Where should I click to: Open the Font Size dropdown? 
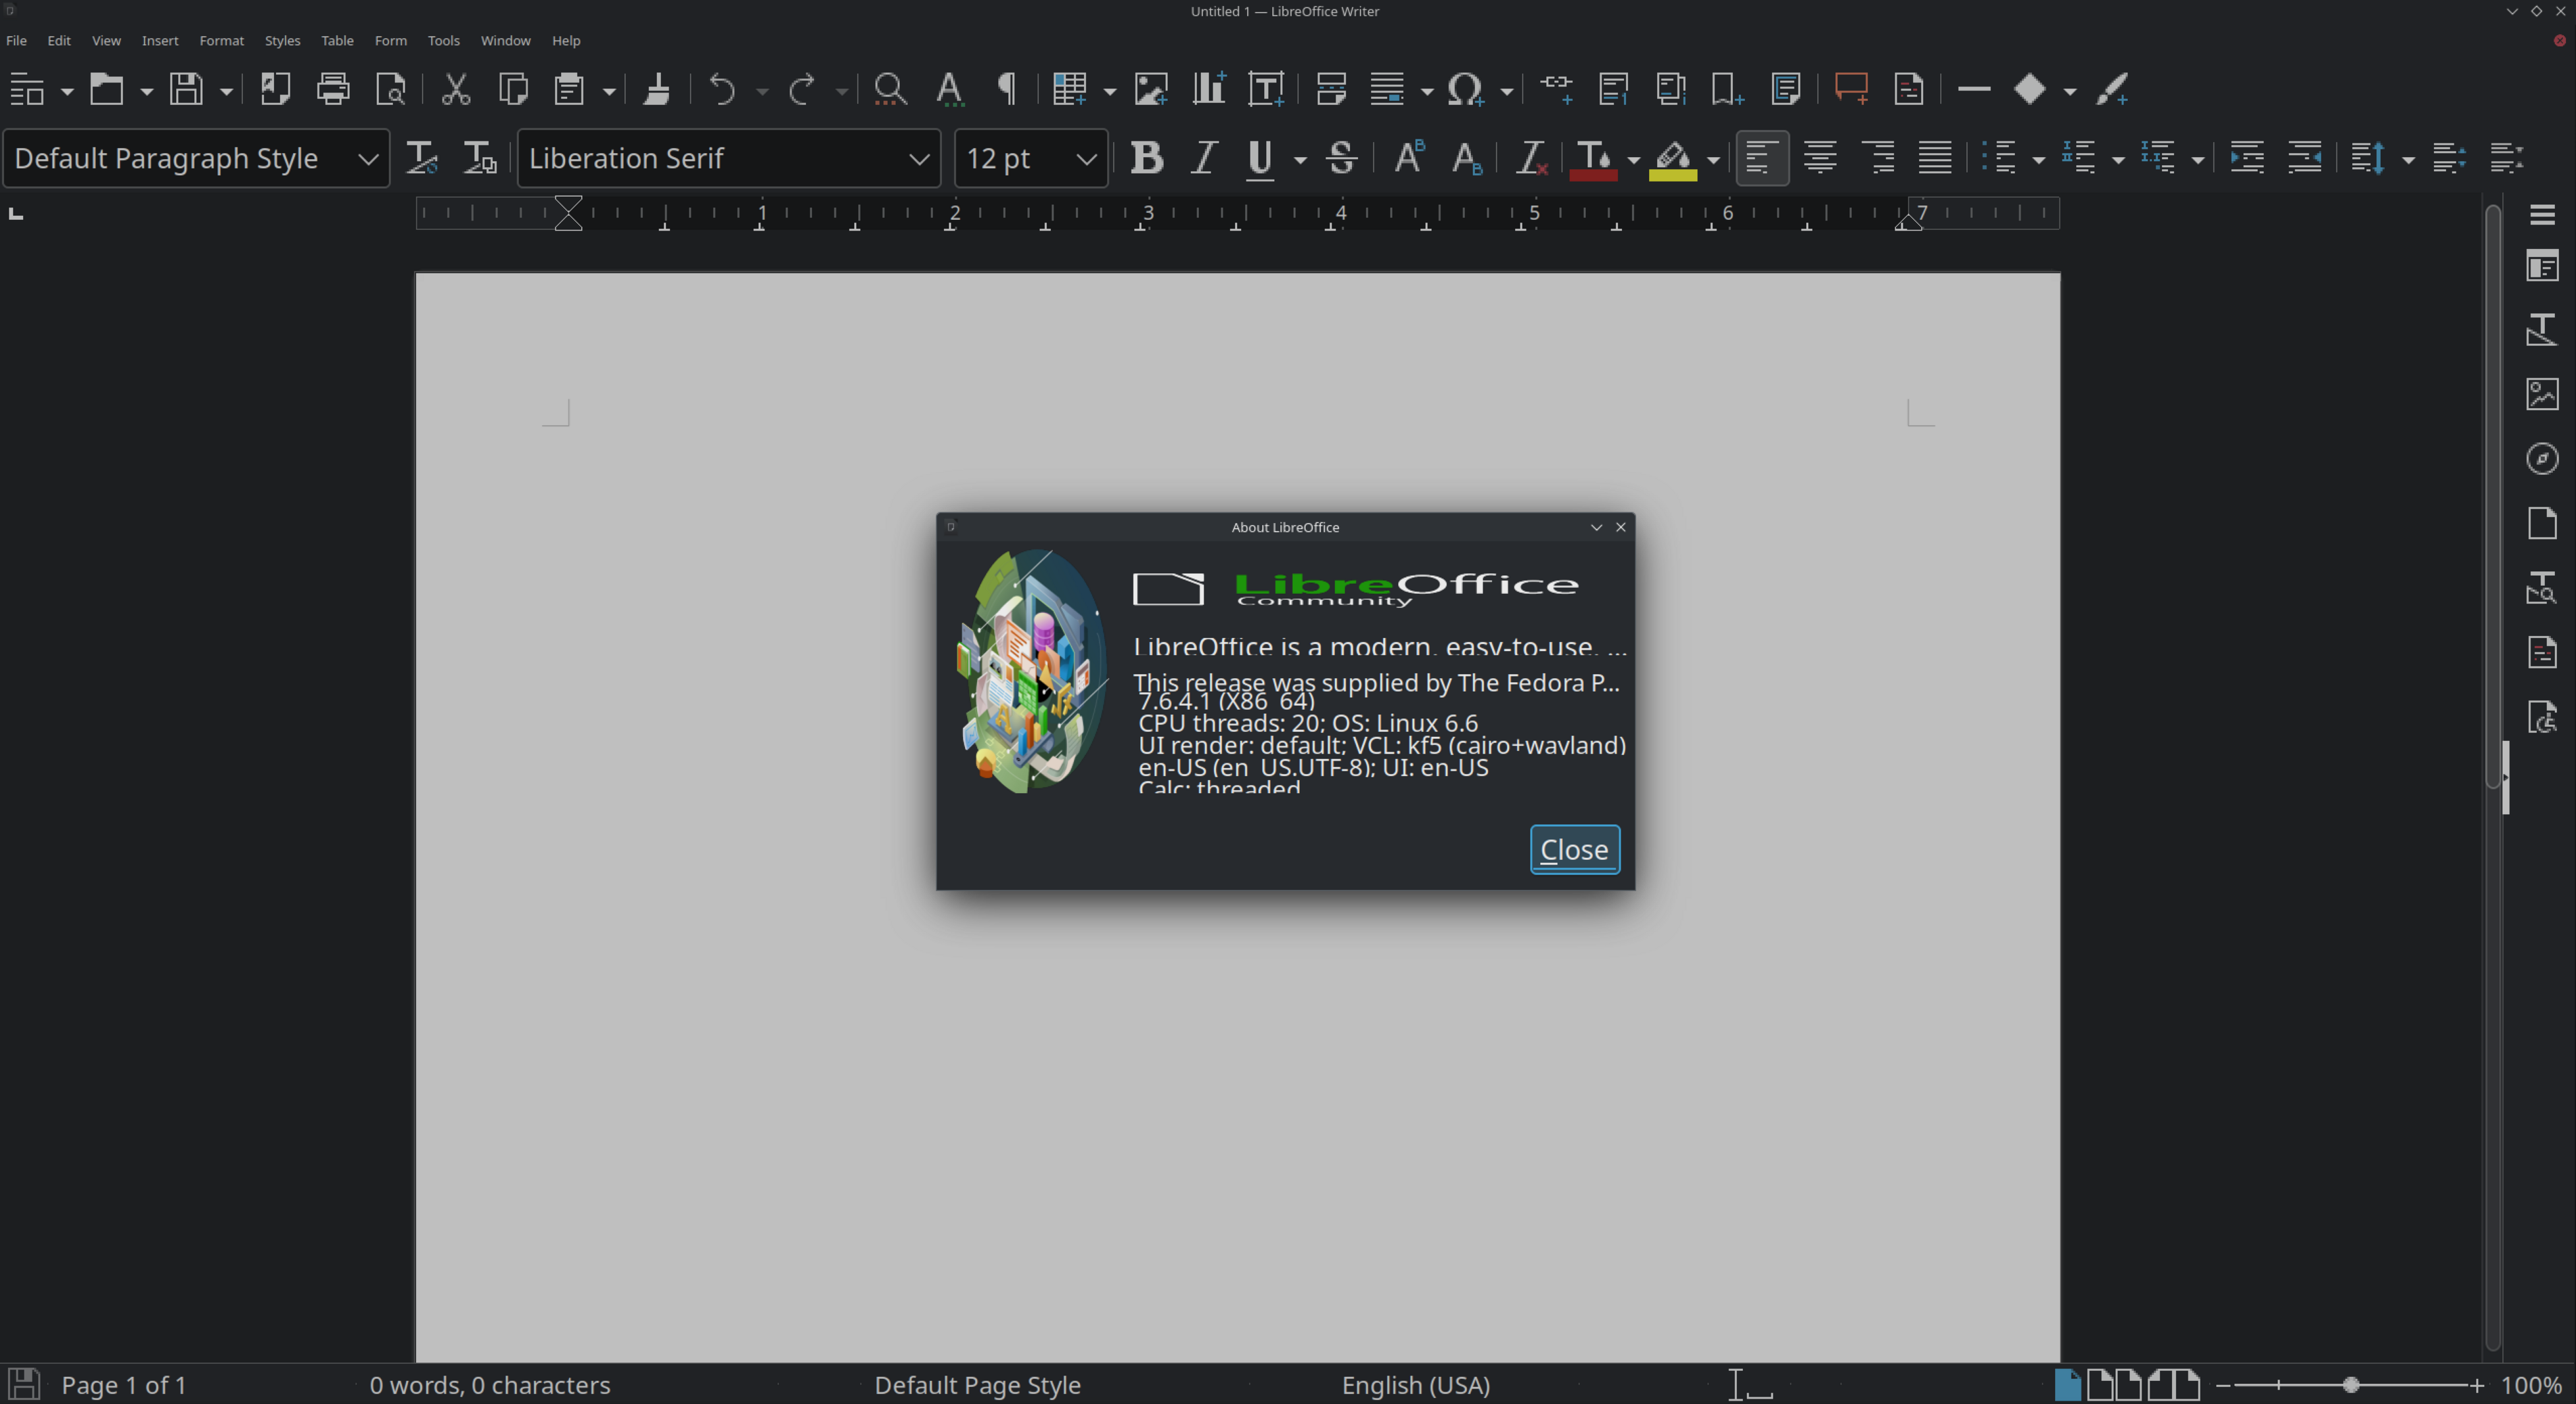(1086, 159)
